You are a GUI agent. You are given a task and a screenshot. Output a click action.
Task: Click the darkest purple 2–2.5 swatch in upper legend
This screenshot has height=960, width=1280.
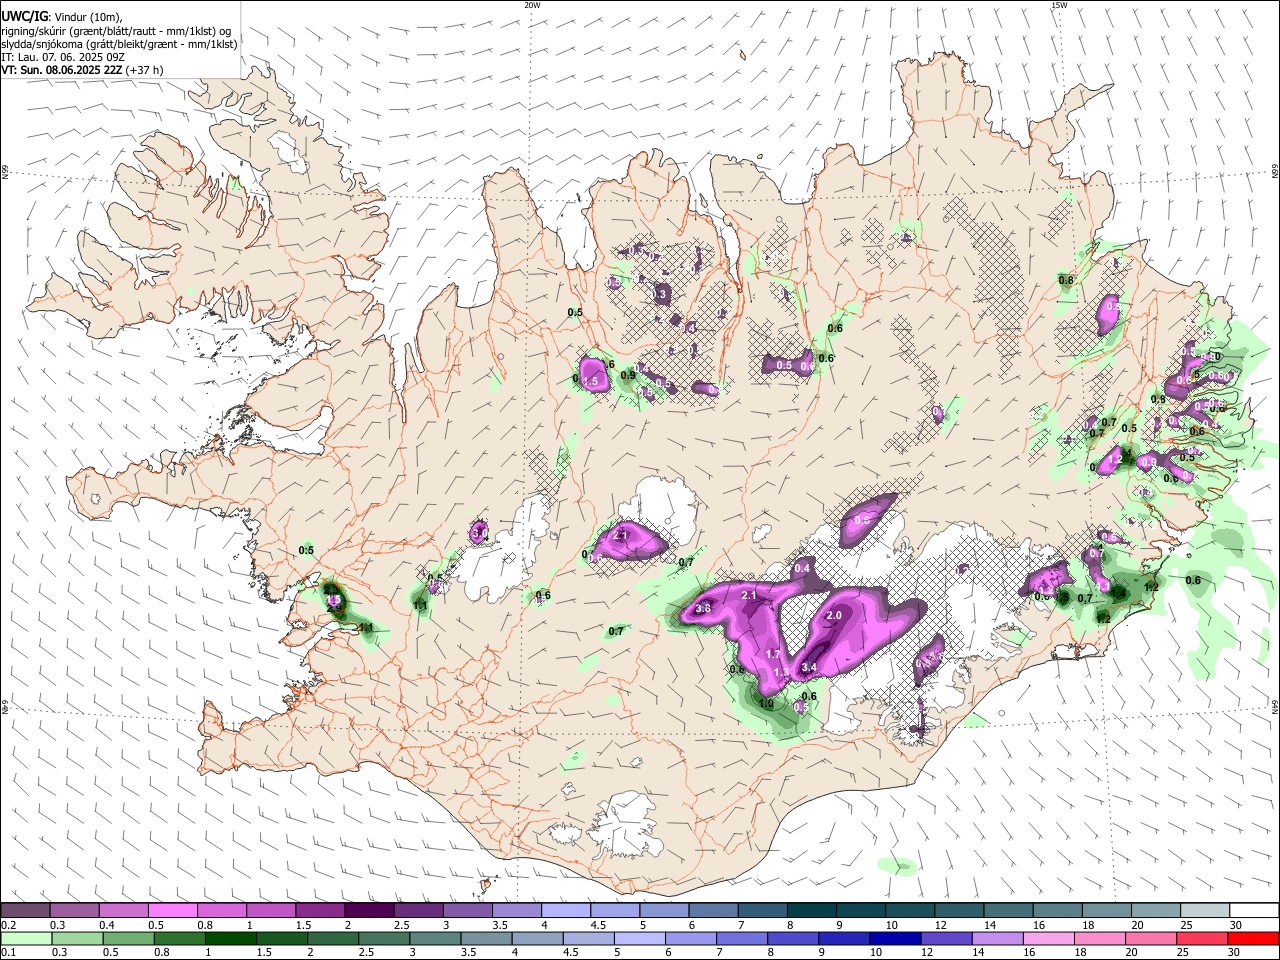click(369, 911)
